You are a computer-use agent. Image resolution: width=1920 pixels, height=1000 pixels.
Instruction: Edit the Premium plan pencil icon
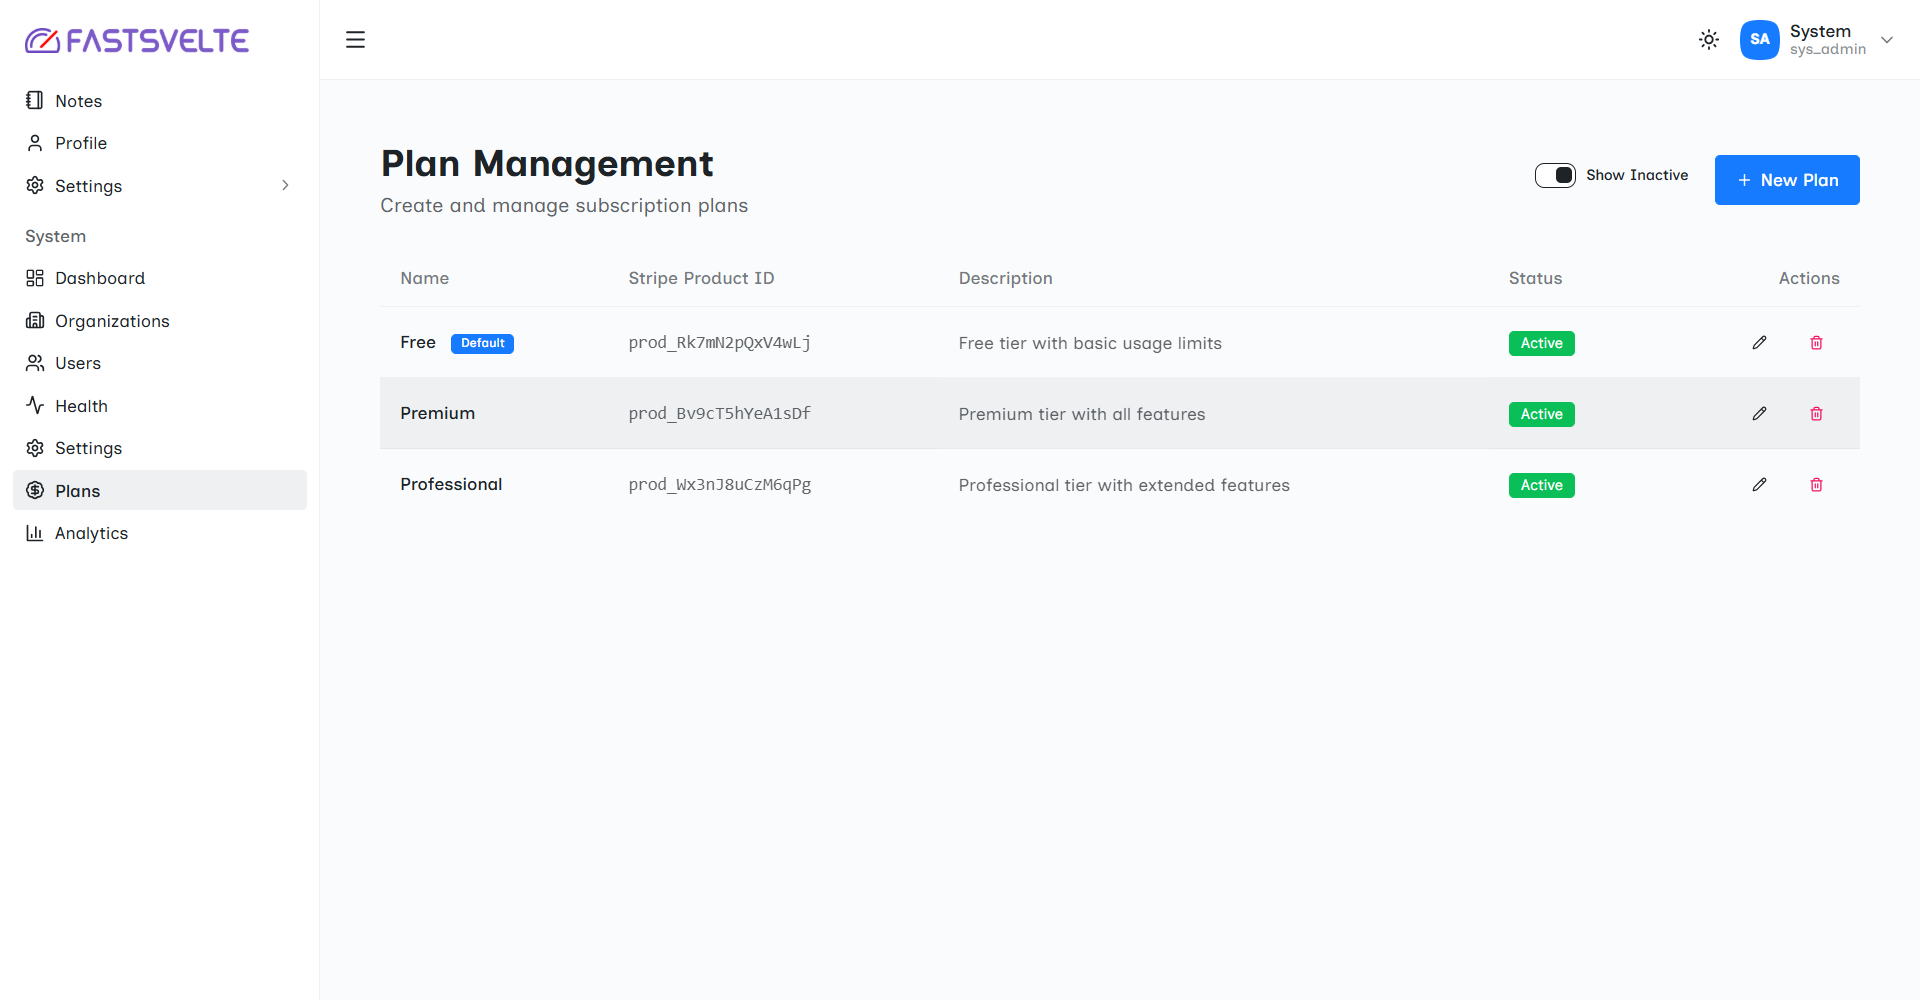point(1760,414)
